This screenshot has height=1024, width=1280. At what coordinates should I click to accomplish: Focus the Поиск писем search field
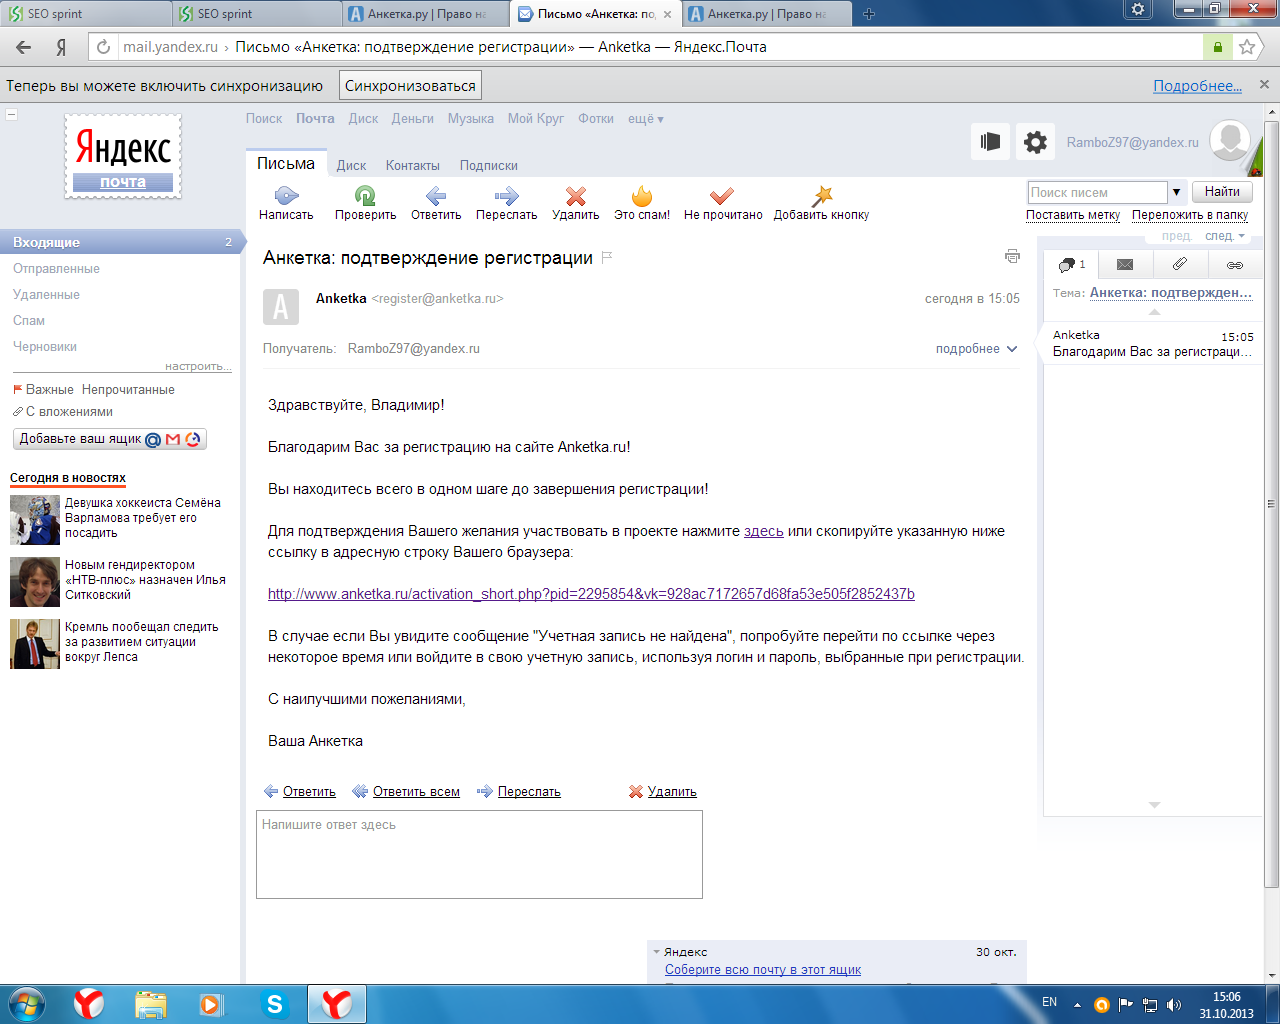click(x=1097, y=192)
